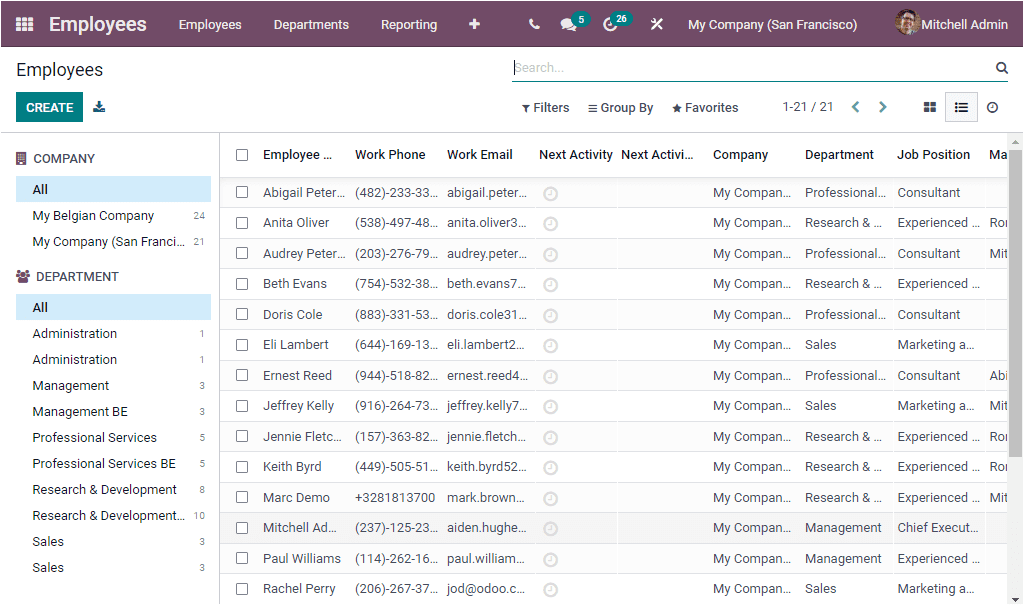Check the select-all checkbox in list header
This screenshot has width=1024, height=605.
click(x=241, y=155)
